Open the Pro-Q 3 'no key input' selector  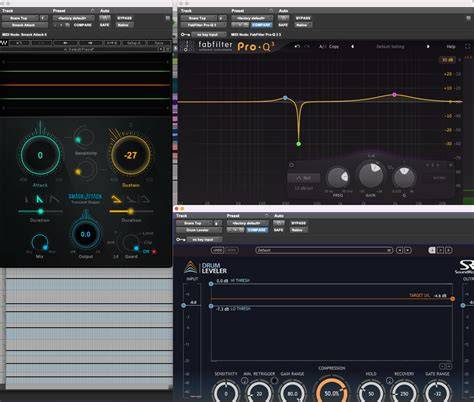207,34
